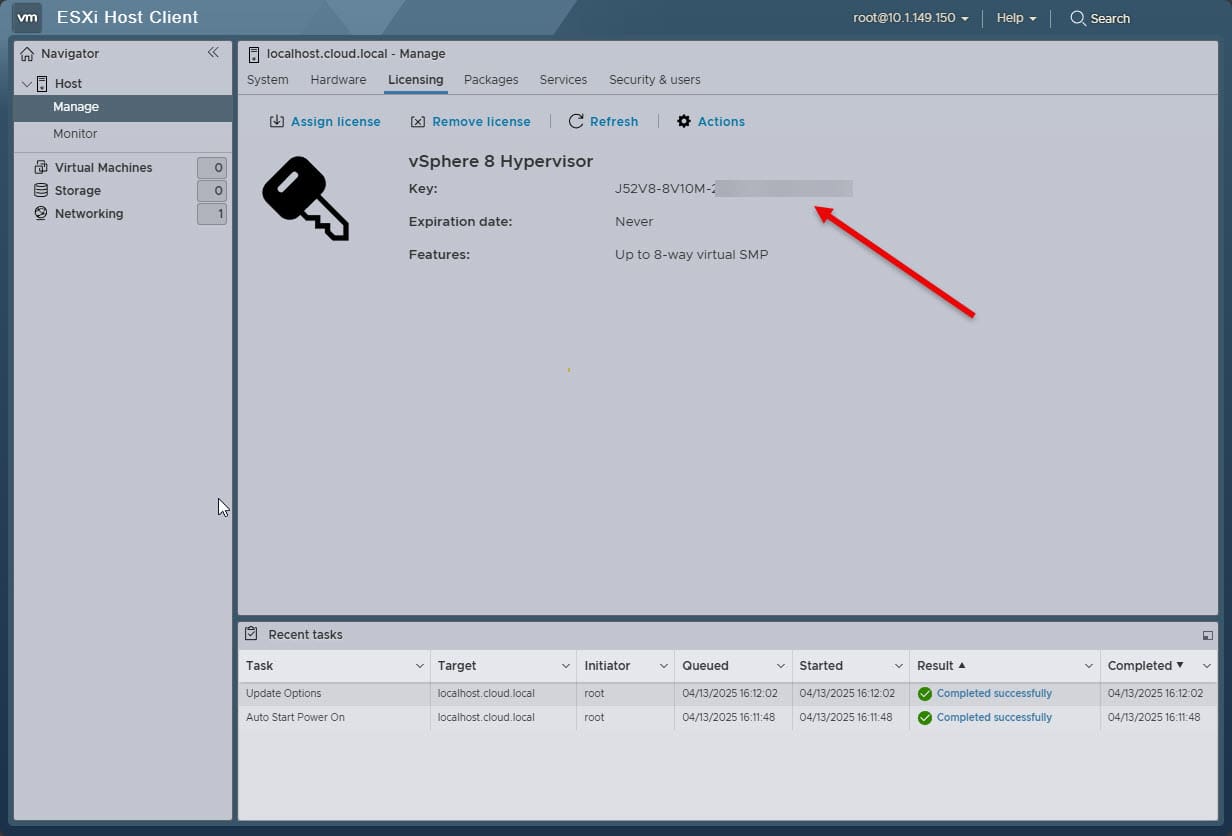
Task: Sort by the Completed column header
Action: 1139,666
